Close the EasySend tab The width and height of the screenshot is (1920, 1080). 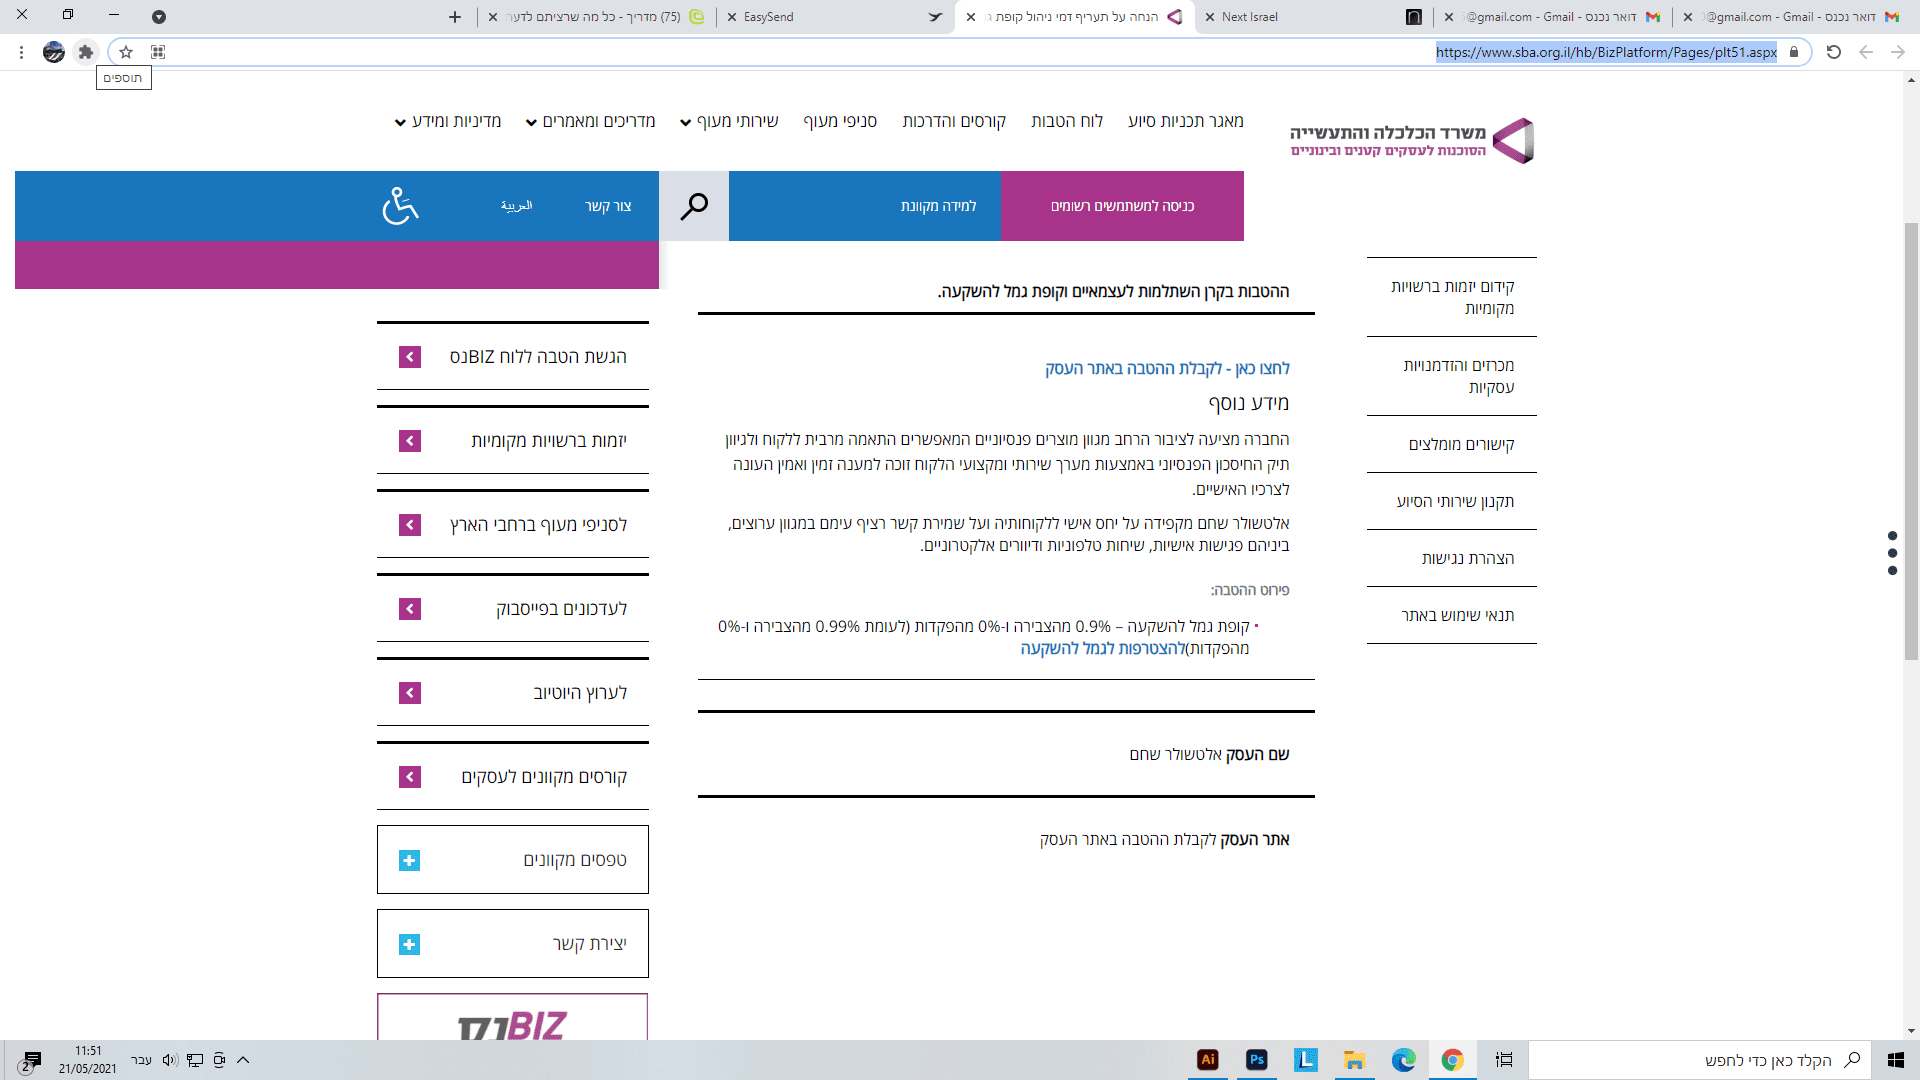732,17
